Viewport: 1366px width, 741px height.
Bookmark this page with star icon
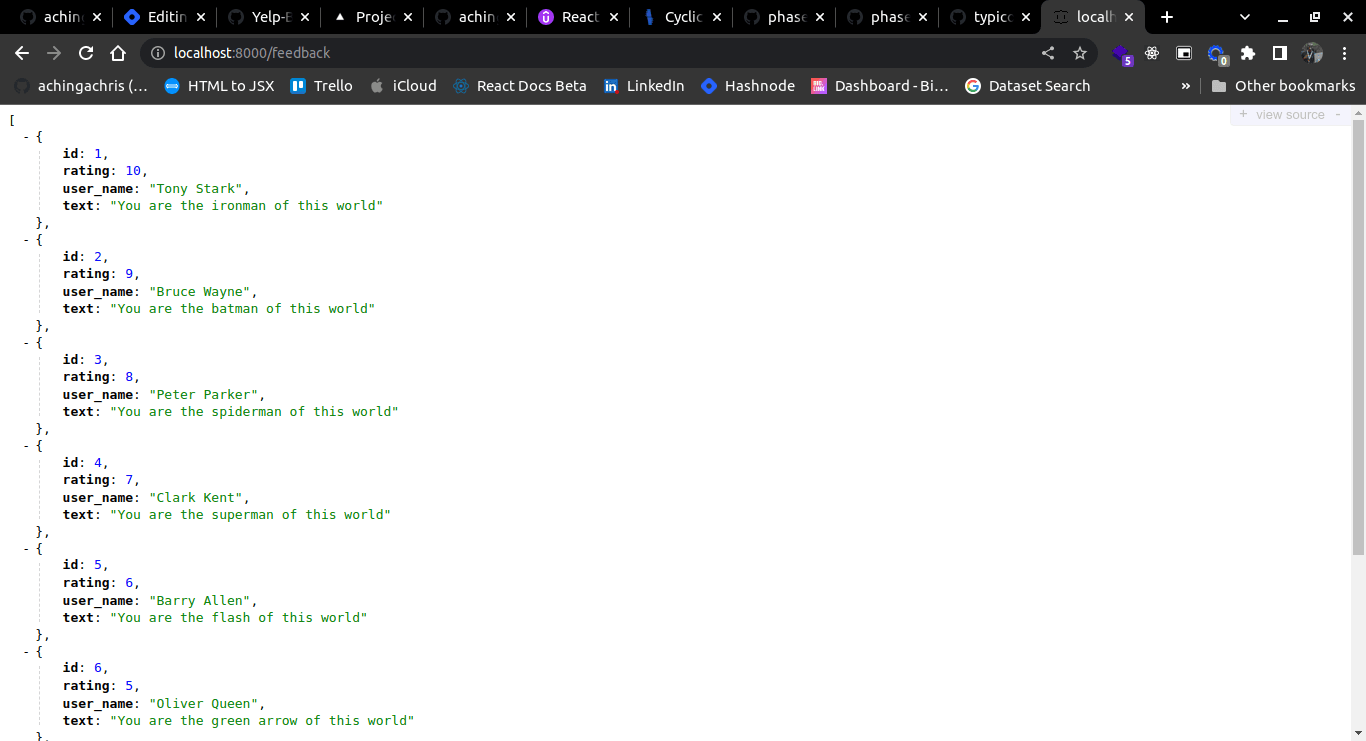1080,53
